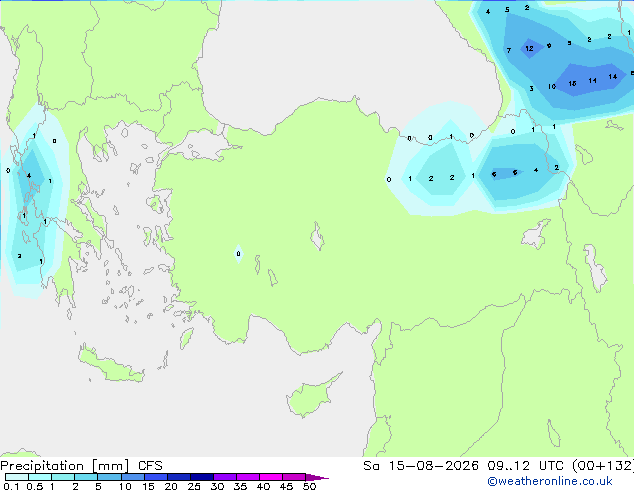634x490 pixels.
Task: Click the "9" precipitation value on map
Action: (x=549, y=46)
